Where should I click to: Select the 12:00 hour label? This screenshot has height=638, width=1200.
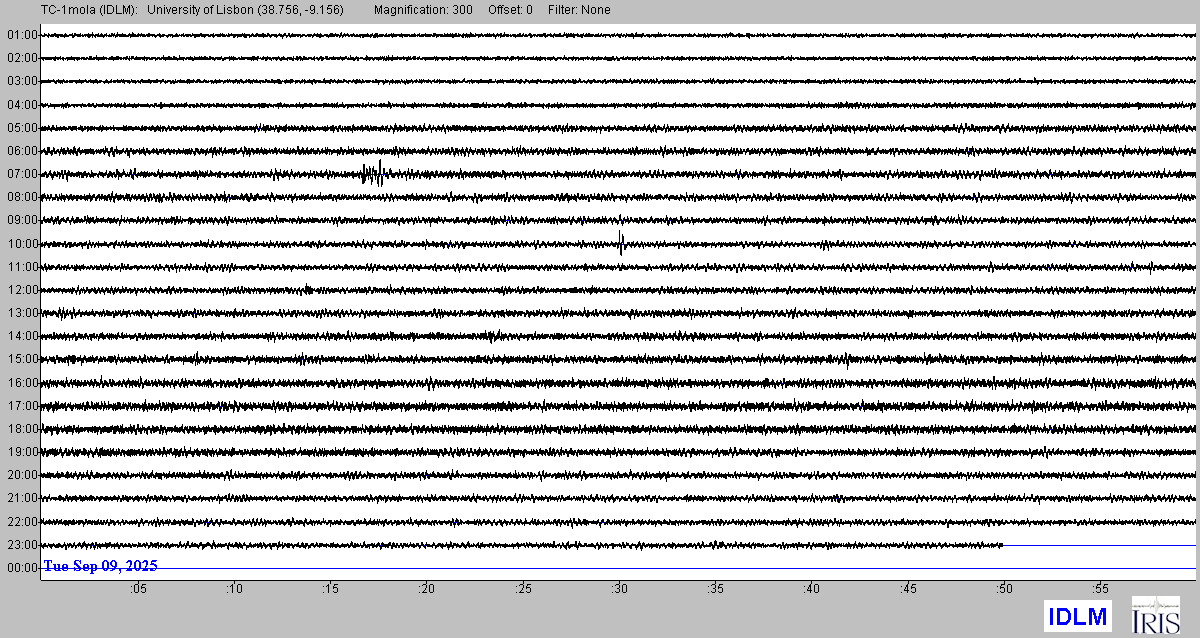pos(22,290)
